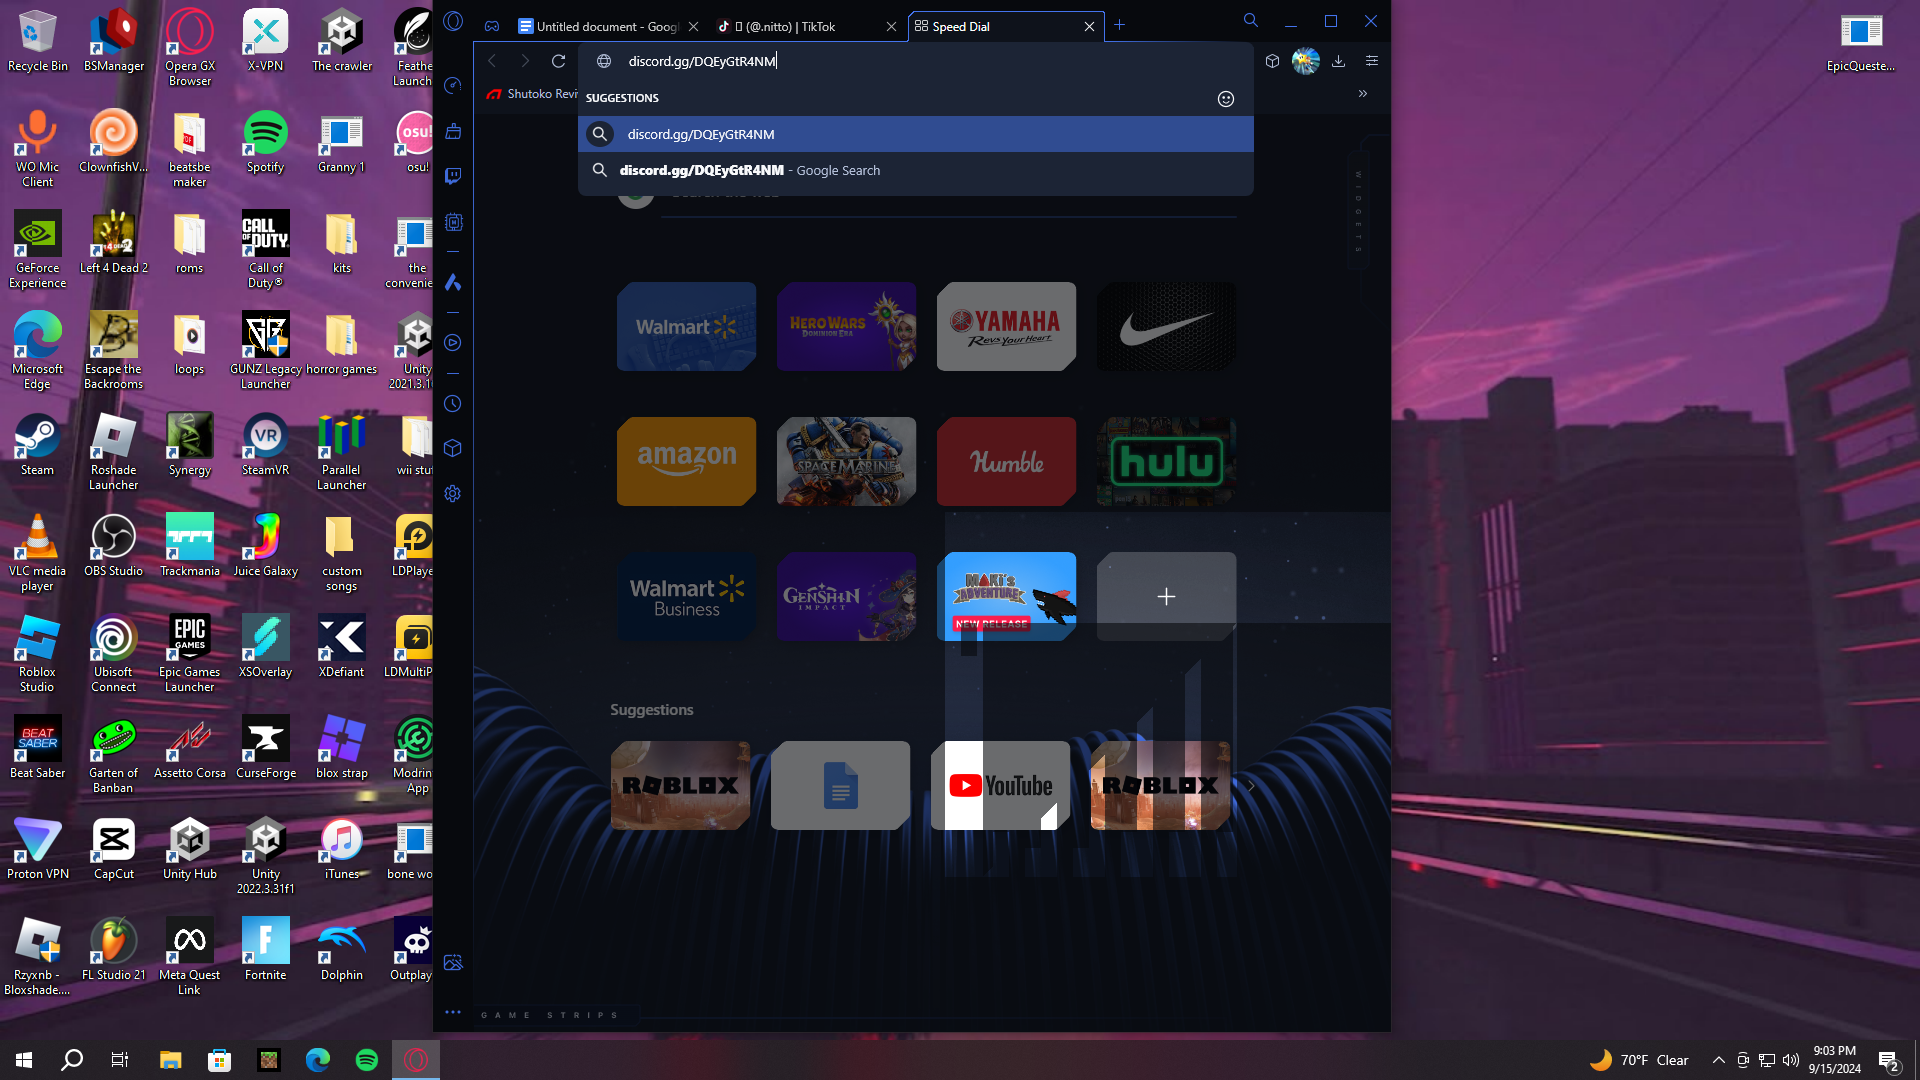Reload the current page
The image size is (1920, 1080).
point(559,61)
